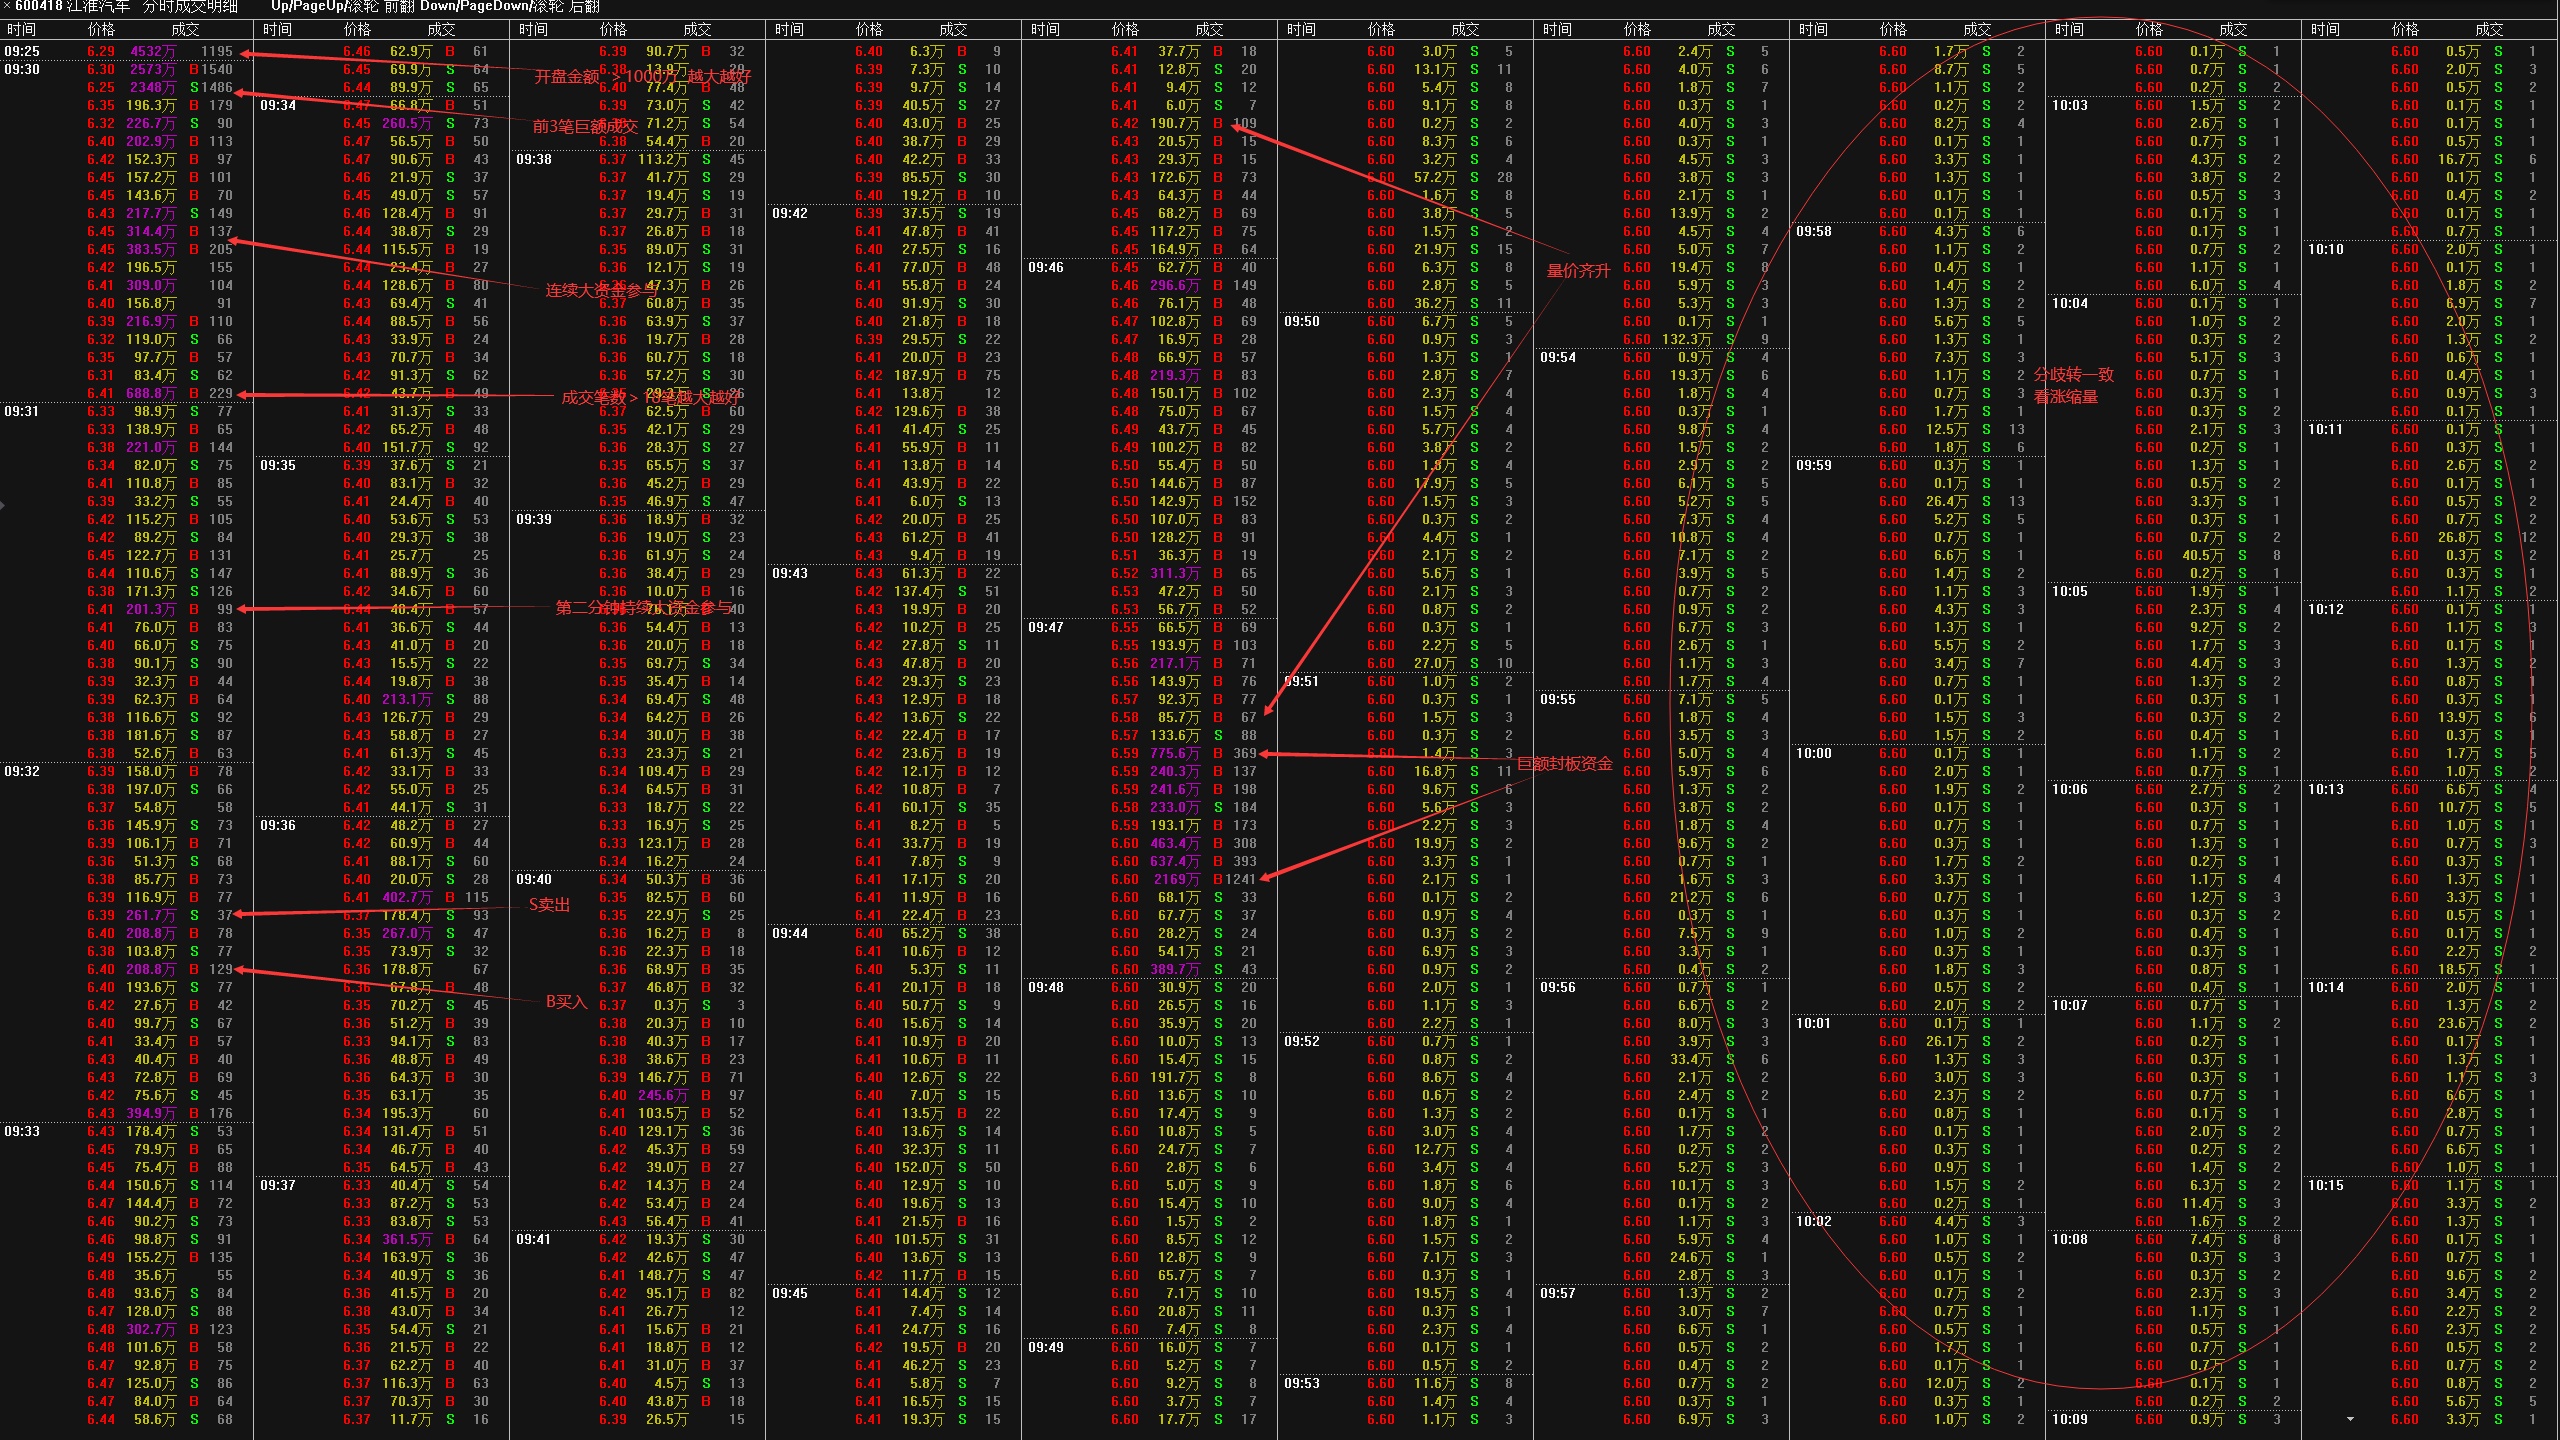Click the 09:35 time label
The image size is (2560, 1440).
coord(278,465)
